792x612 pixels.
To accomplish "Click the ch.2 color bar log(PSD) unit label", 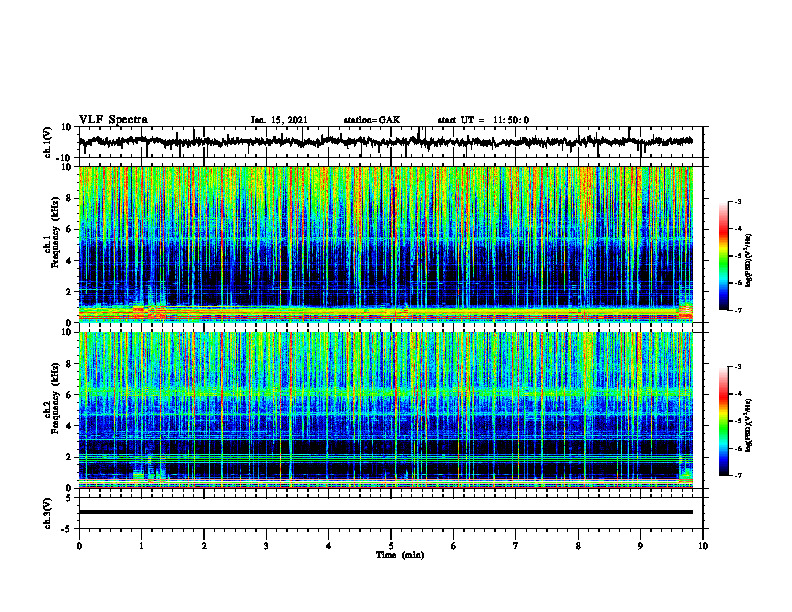I will pos(749,424).
